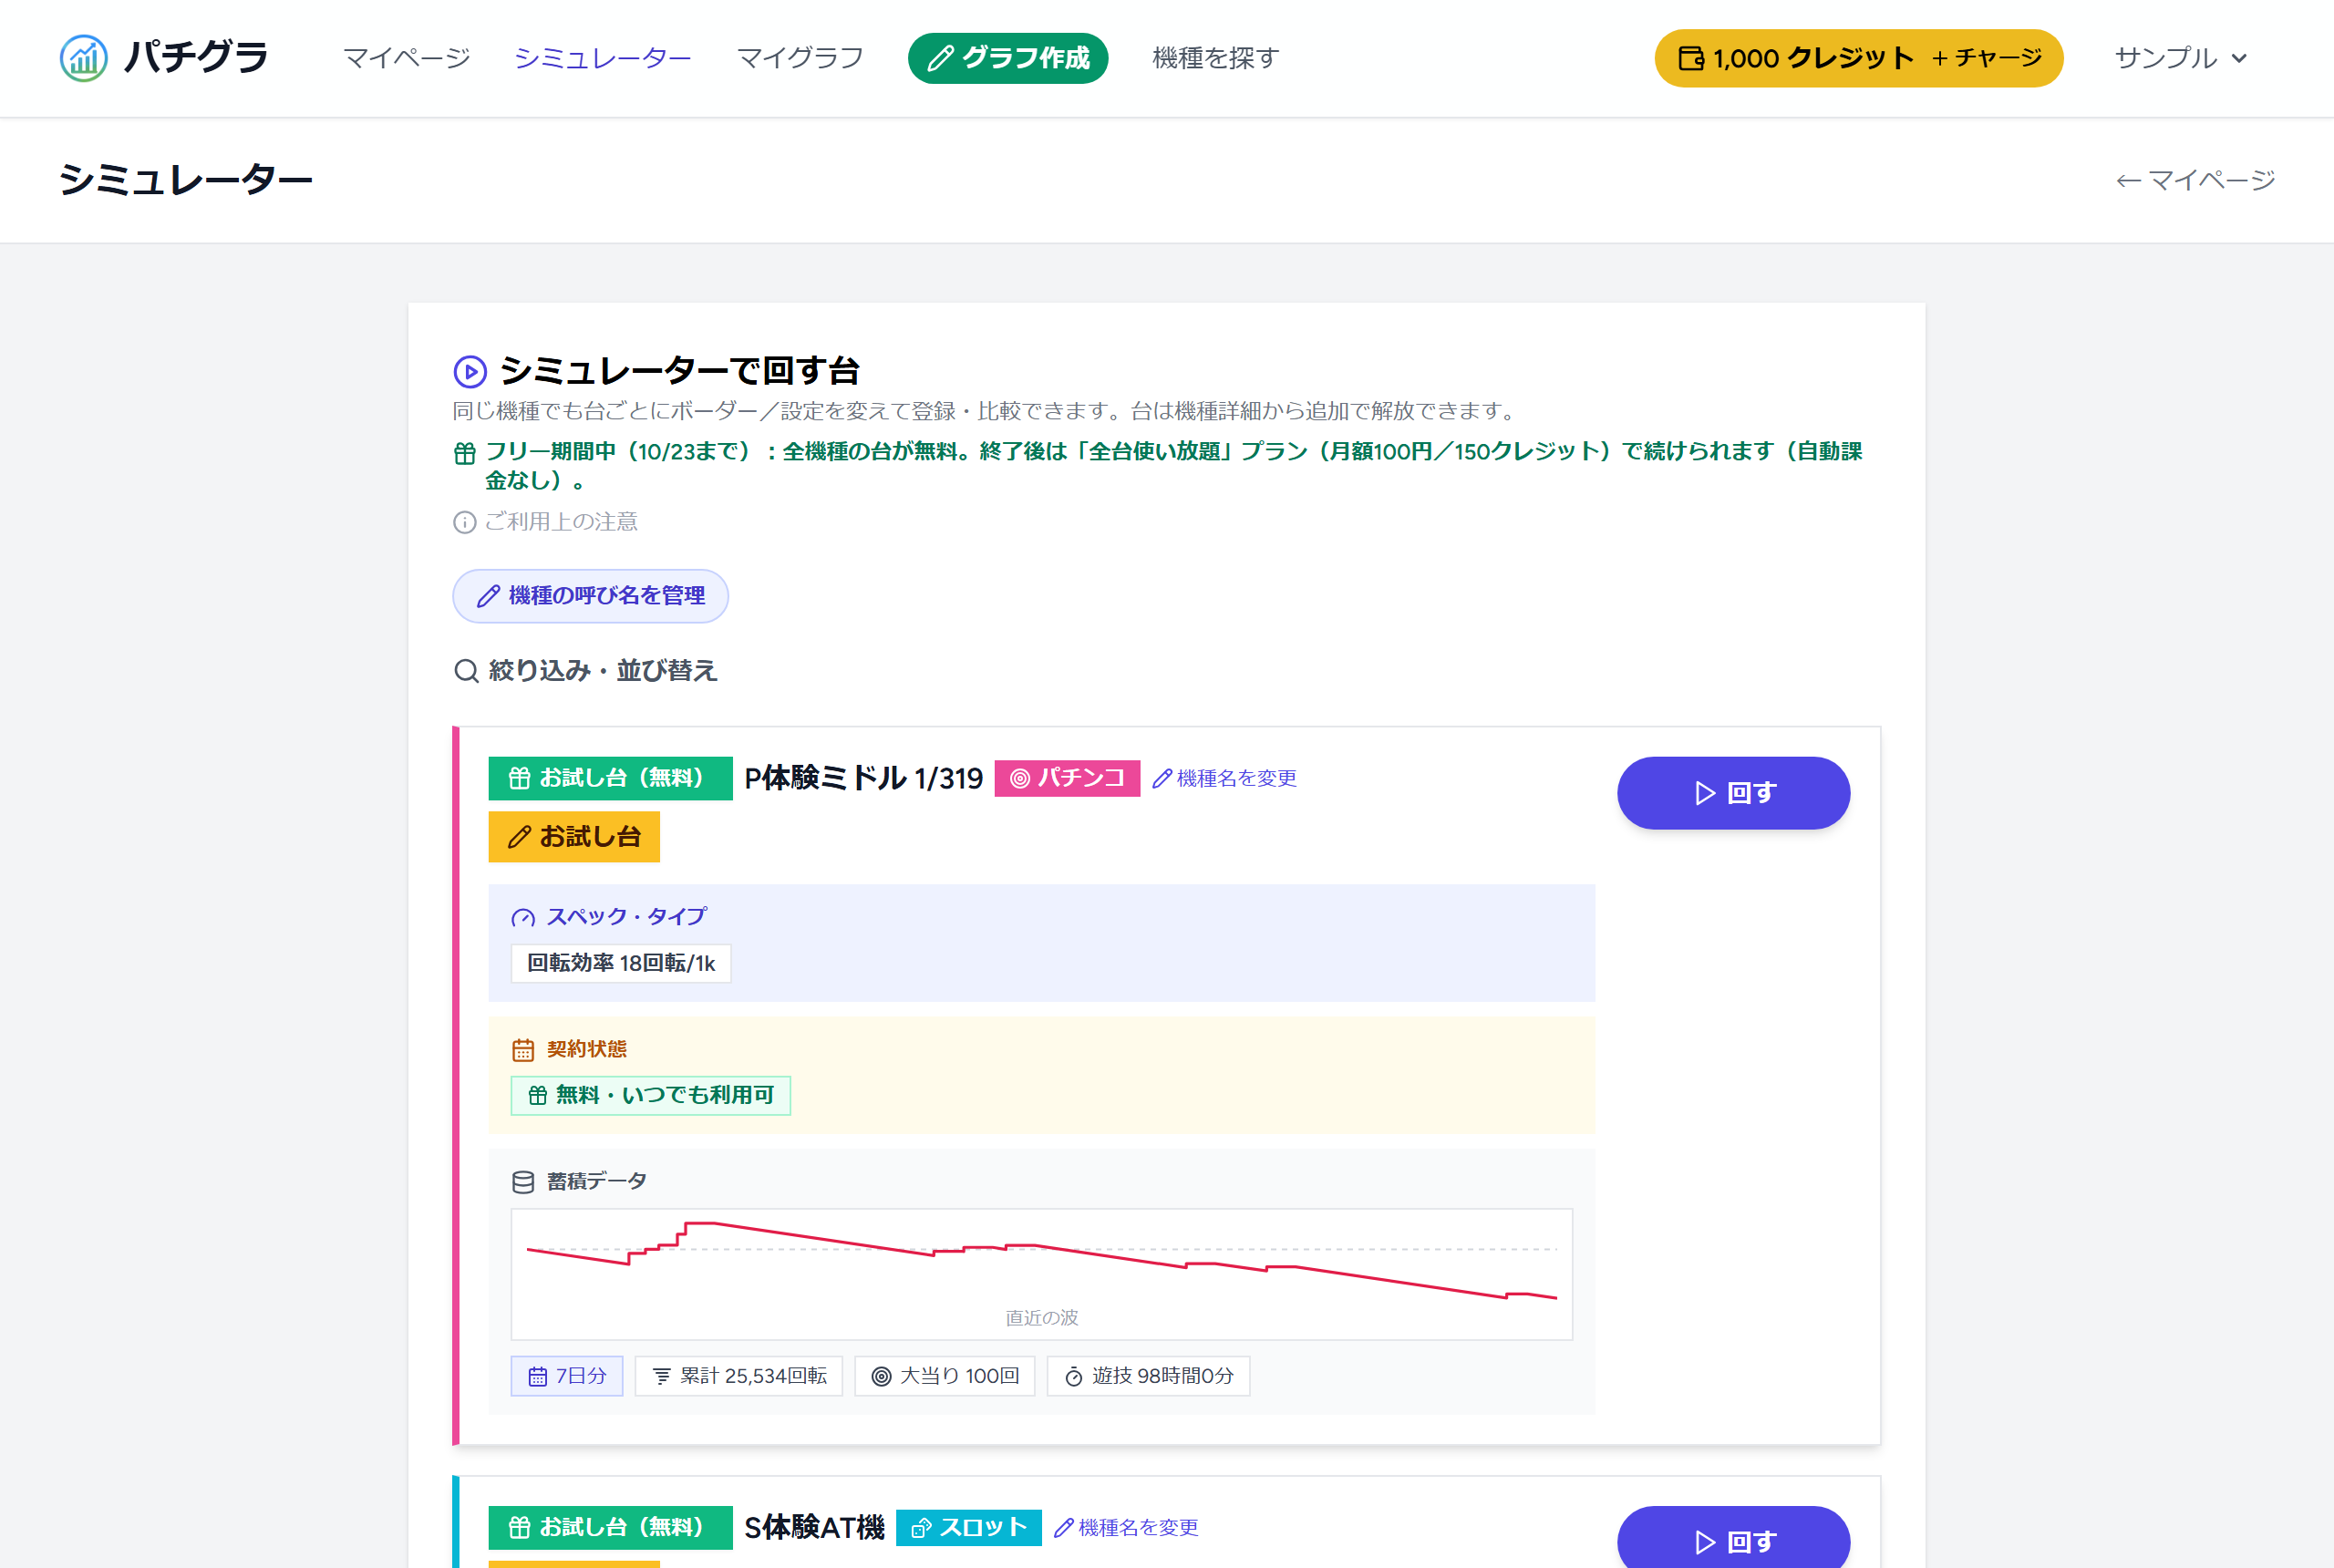Click the stopwatch icon in 遊技 chip

(1074, 1377)
